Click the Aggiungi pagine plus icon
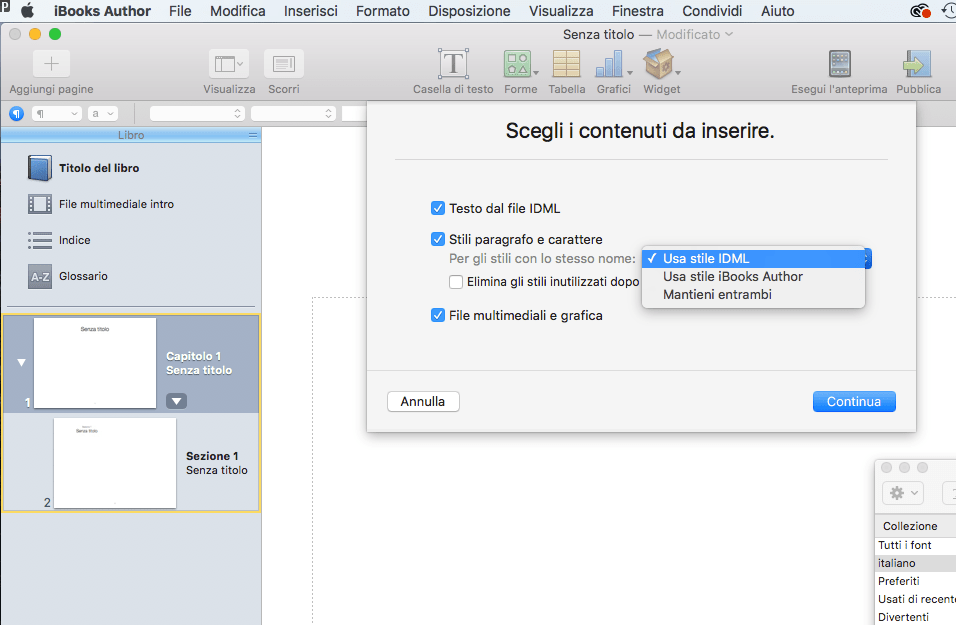956x625 pixels. pyautogui.click(x=51, y=64)
